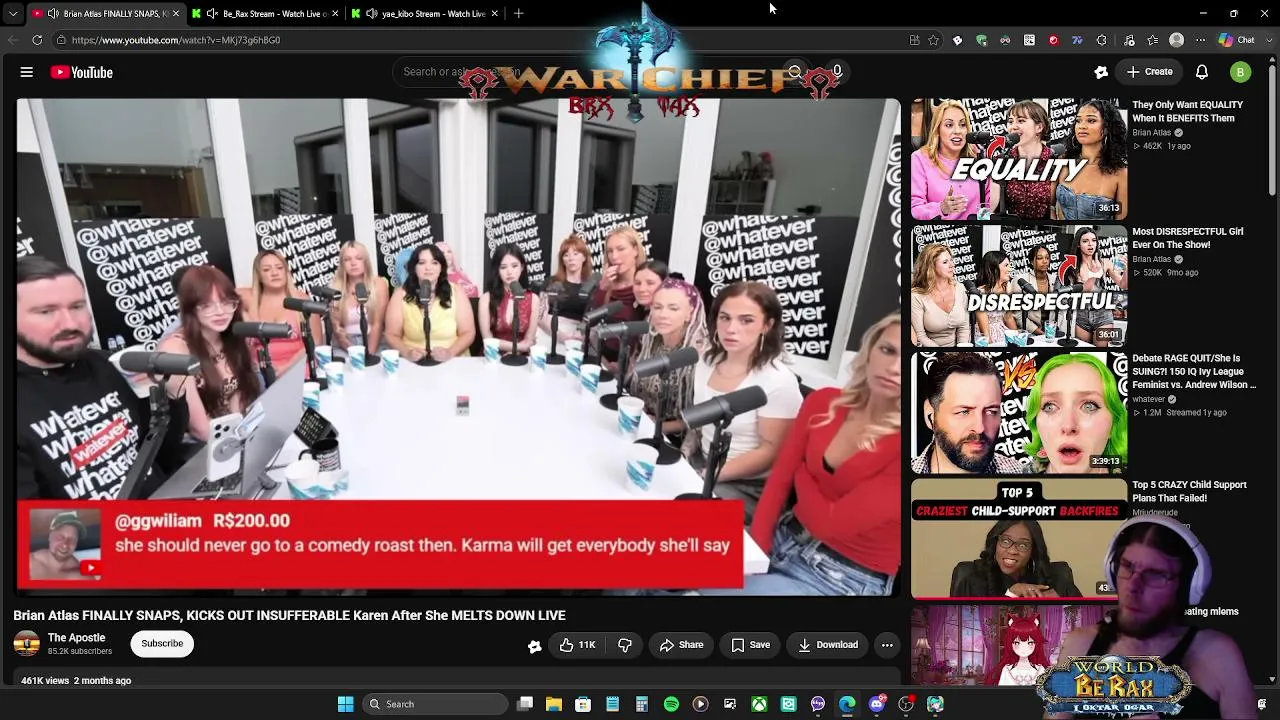
Task: Open Discord from the taskbar
Action: click(x=877, y=704)
